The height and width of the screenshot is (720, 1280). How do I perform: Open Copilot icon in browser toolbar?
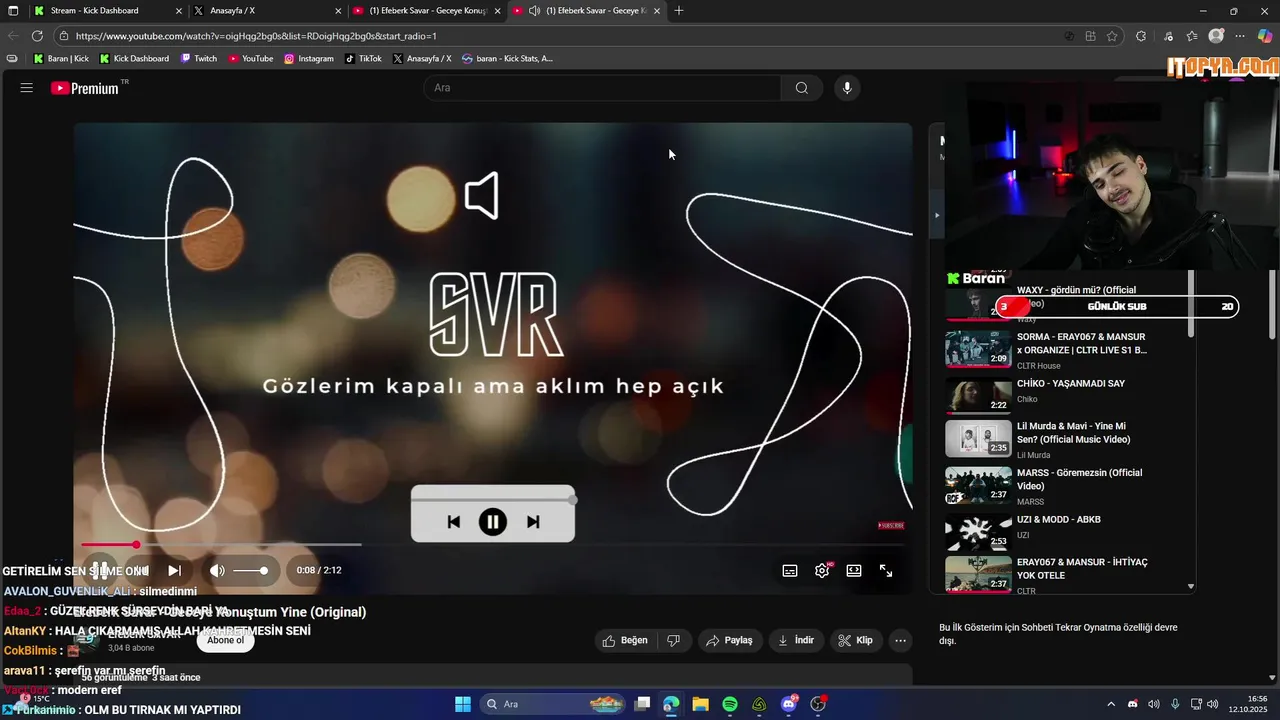coord(1265,36)
